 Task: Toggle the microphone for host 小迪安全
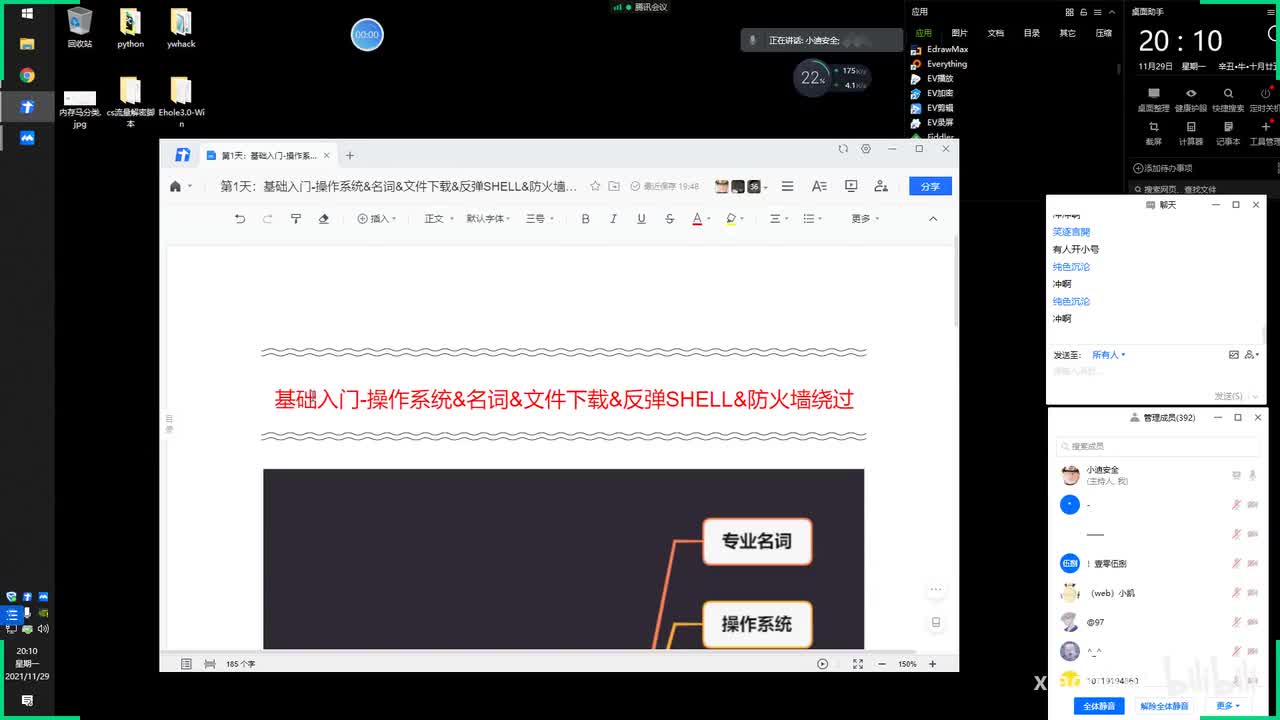pyautogui.click(x=1253, y=476)
